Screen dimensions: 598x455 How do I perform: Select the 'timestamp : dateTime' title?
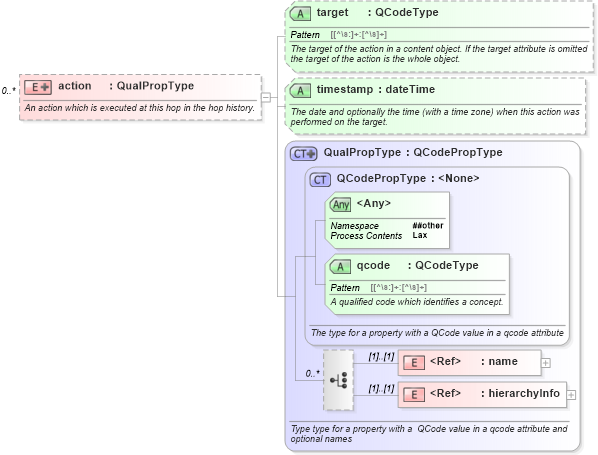(376, 89)
